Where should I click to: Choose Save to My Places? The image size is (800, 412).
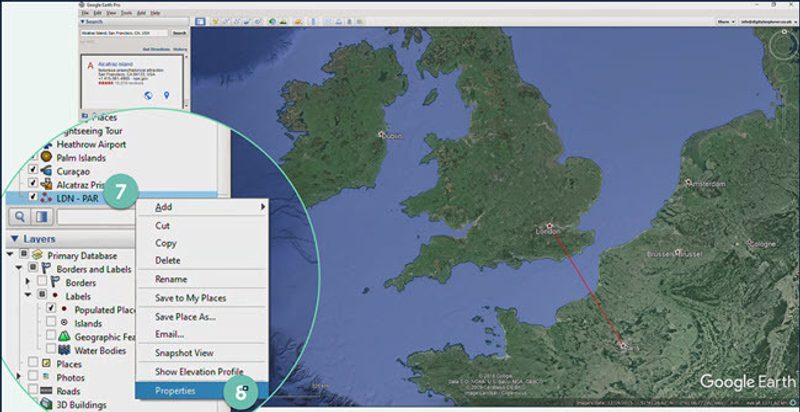pyautogui.click(x=190, y=298)
